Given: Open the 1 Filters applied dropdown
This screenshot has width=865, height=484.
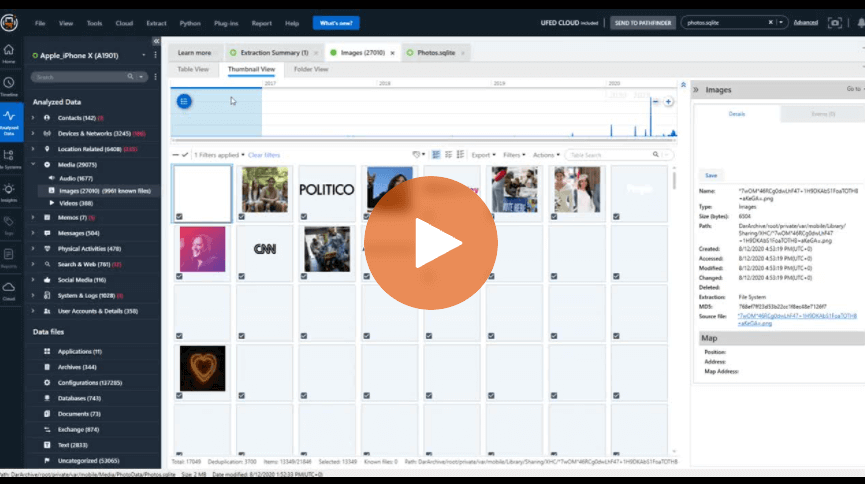Looking at the screenshot, I should tap(219, 155).
